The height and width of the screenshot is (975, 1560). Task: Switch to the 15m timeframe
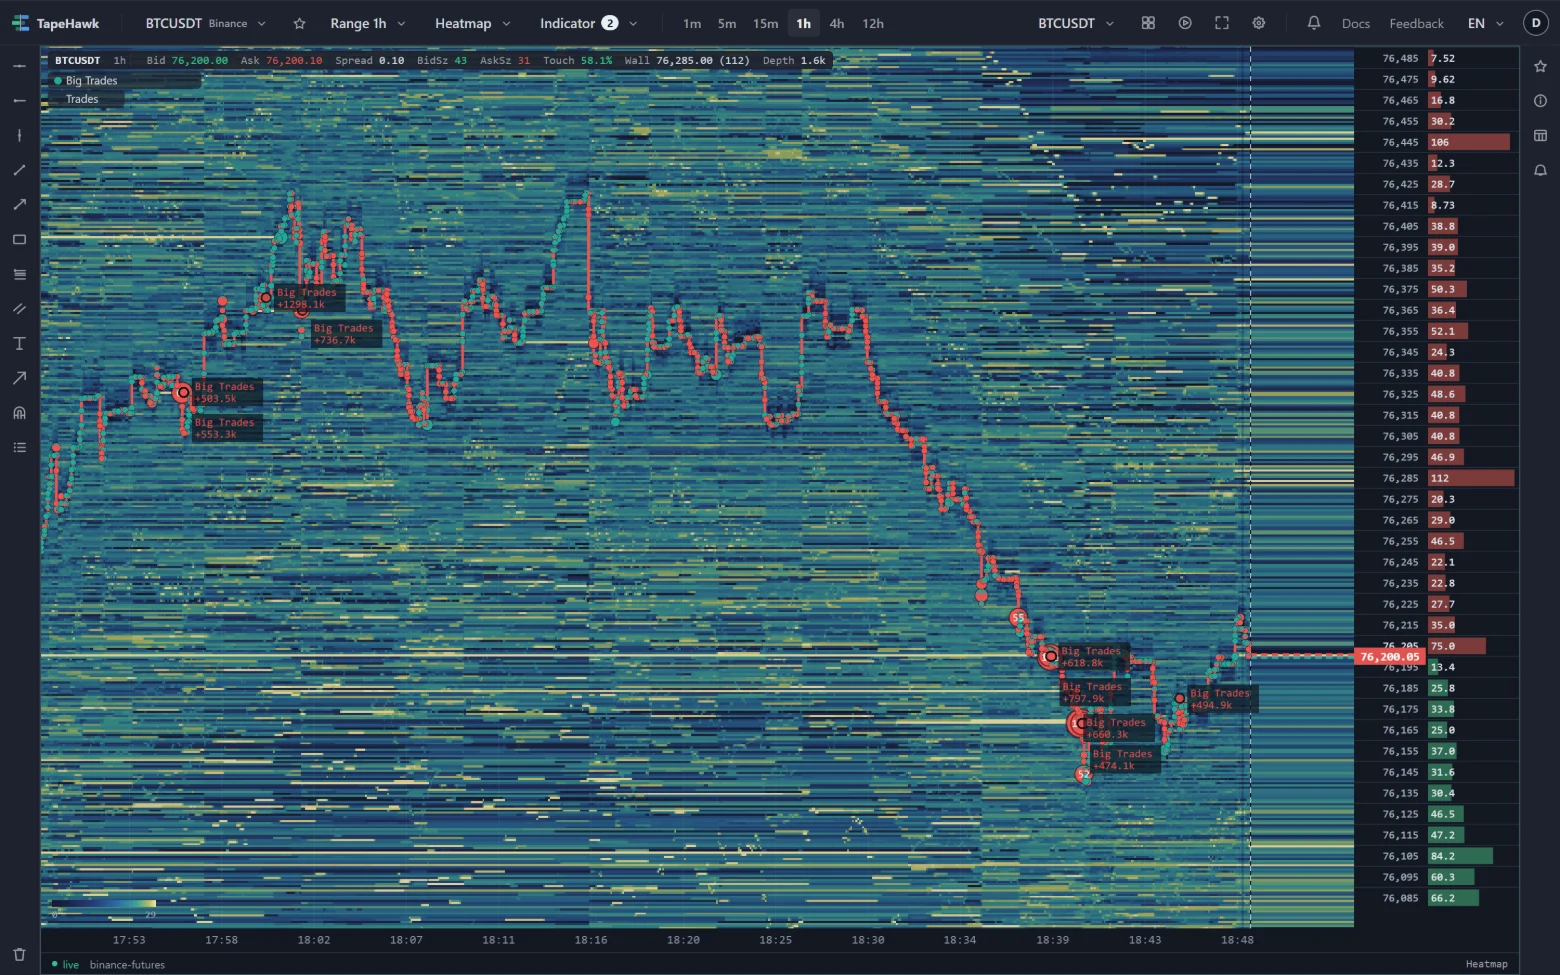[766, 23]
